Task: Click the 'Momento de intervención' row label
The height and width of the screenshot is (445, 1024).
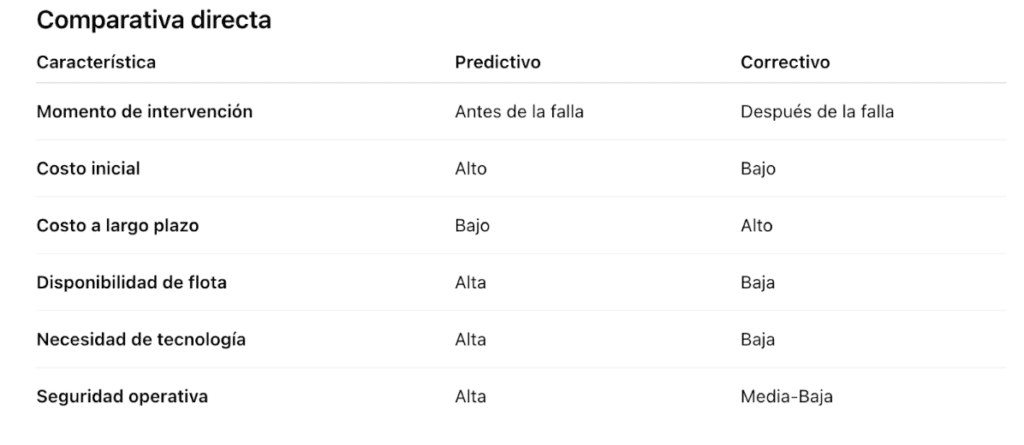Action: click(x=144, y=112)
